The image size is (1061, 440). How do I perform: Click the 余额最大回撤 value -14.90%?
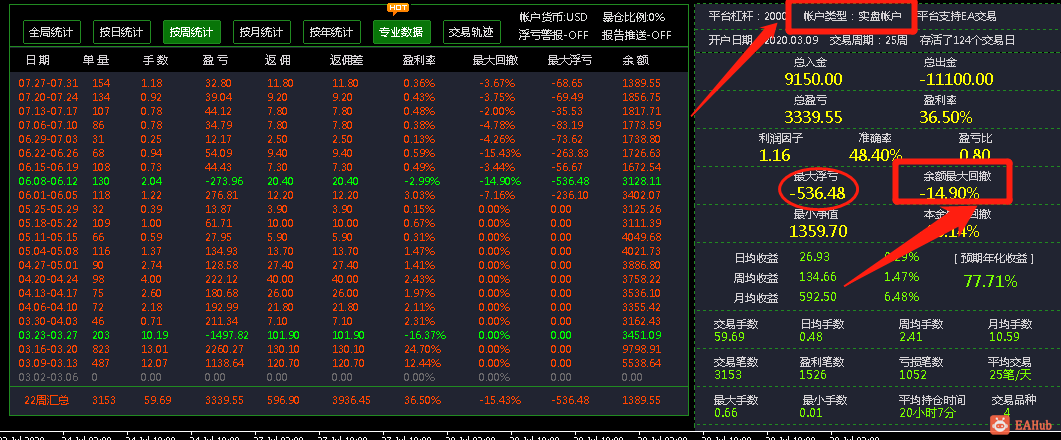tap(949, 193)
